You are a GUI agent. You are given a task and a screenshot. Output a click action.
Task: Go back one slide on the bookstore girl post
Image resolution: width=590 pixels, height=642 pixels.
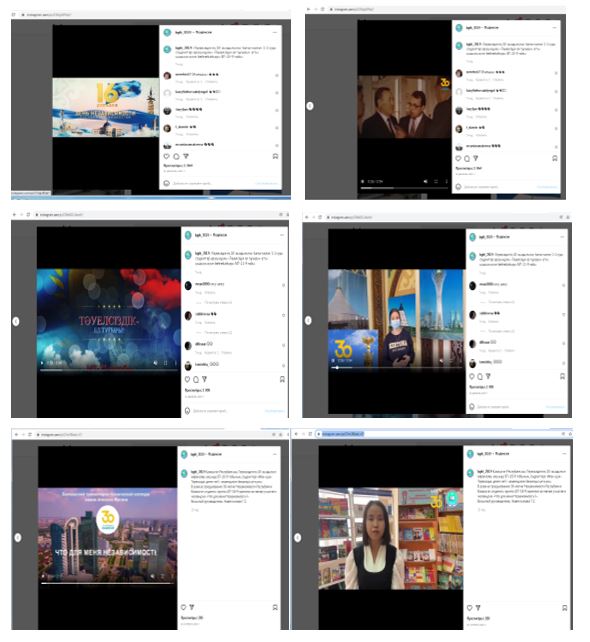[x=298, y=538]
